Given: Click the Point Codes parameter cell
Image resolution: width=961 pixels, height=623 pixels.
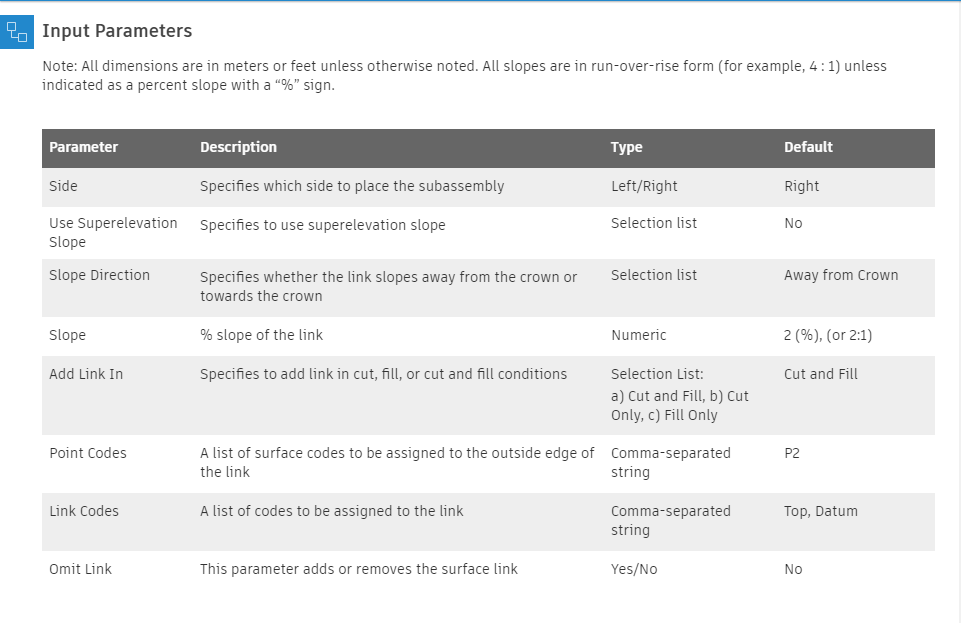Looking at the screenshot, I should tap(88, 453).
